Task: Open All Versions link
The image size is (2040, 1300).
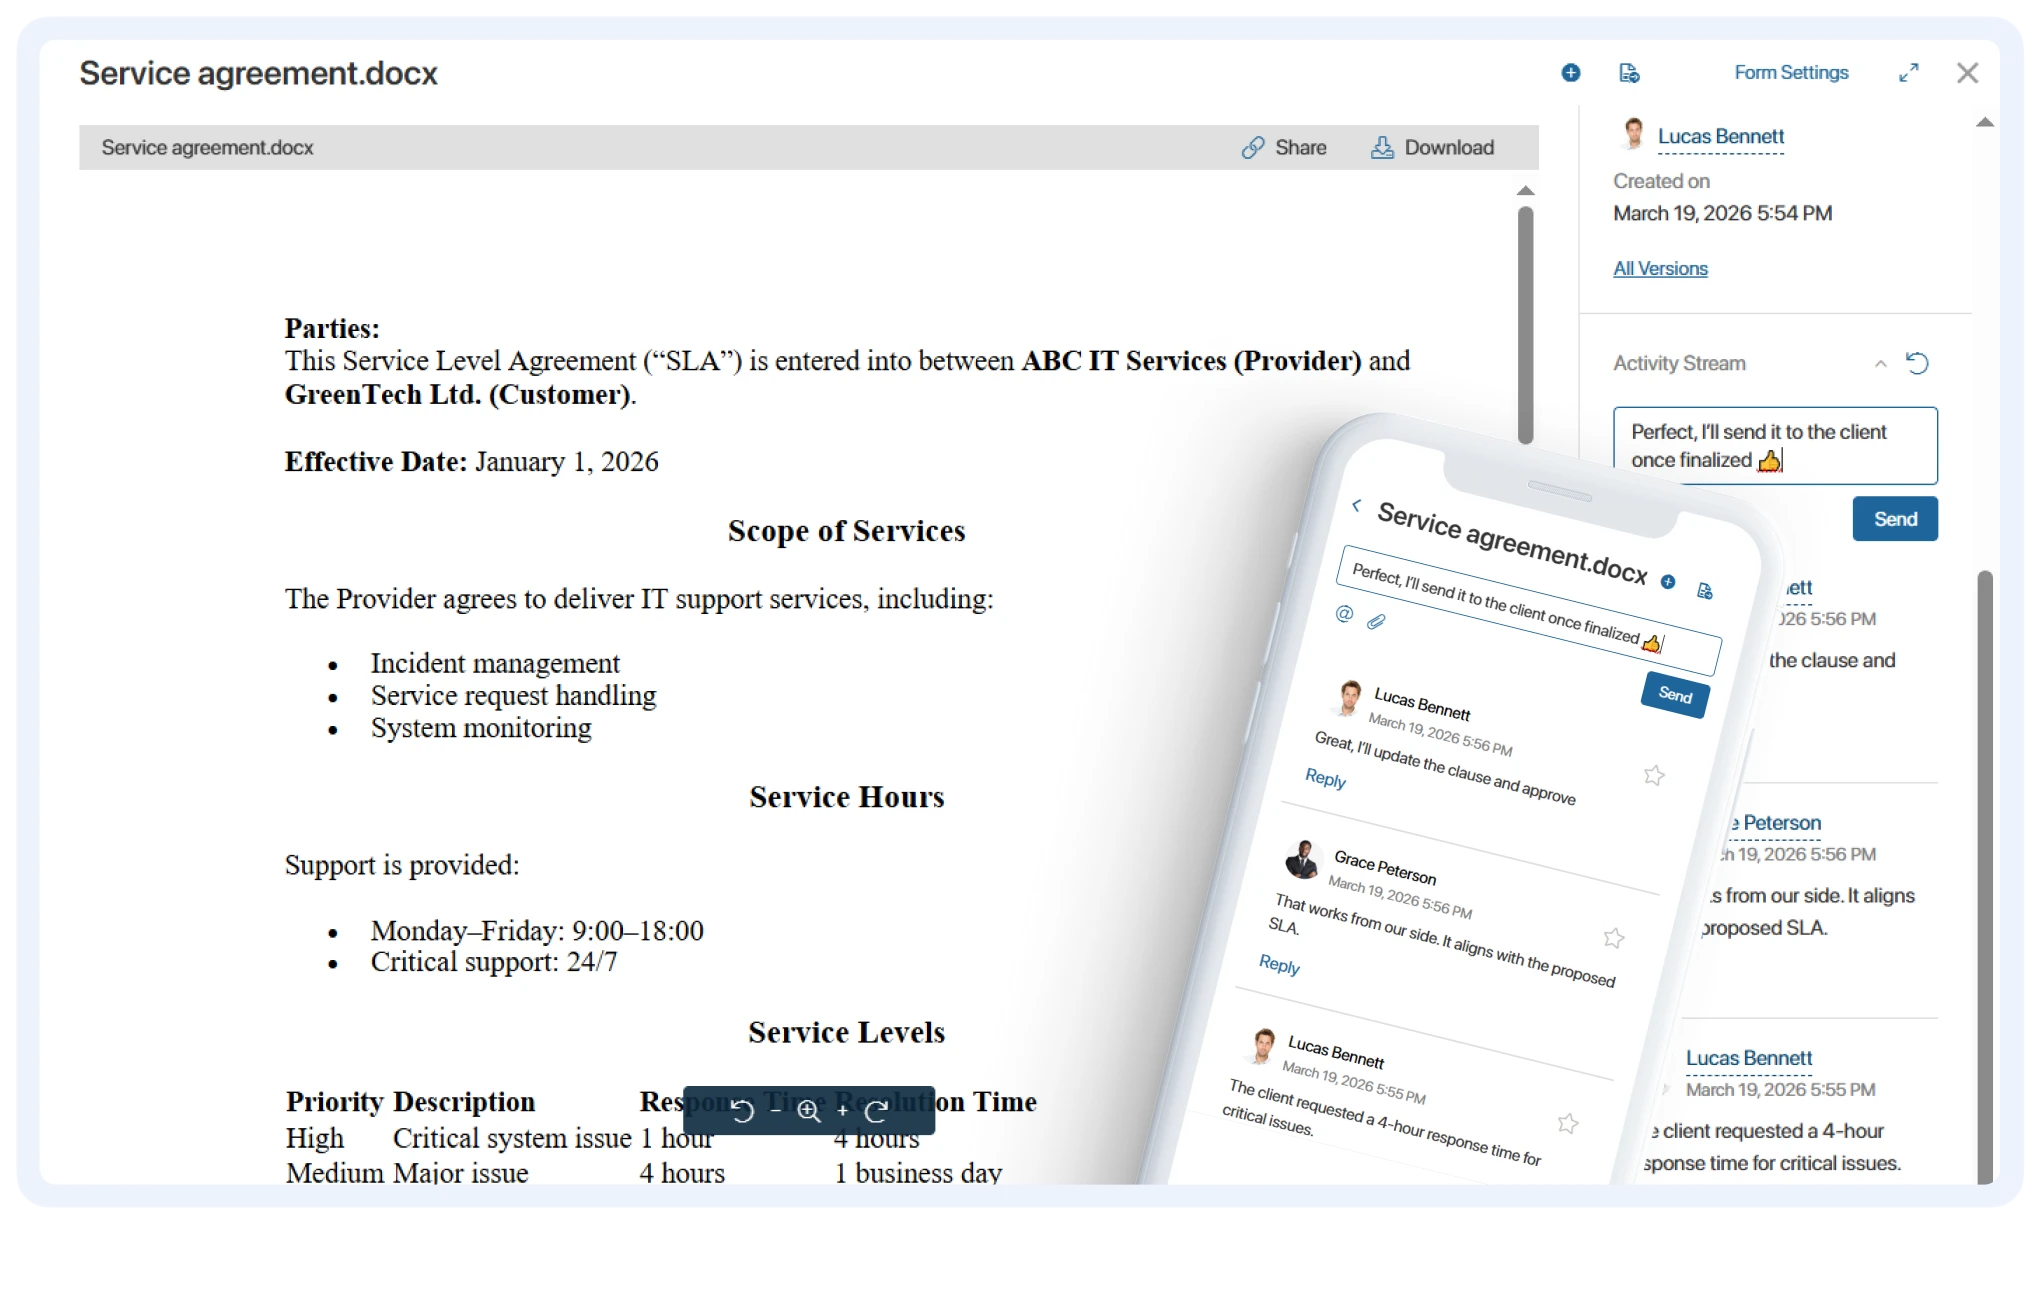Action: click(x=1660, y=269)
